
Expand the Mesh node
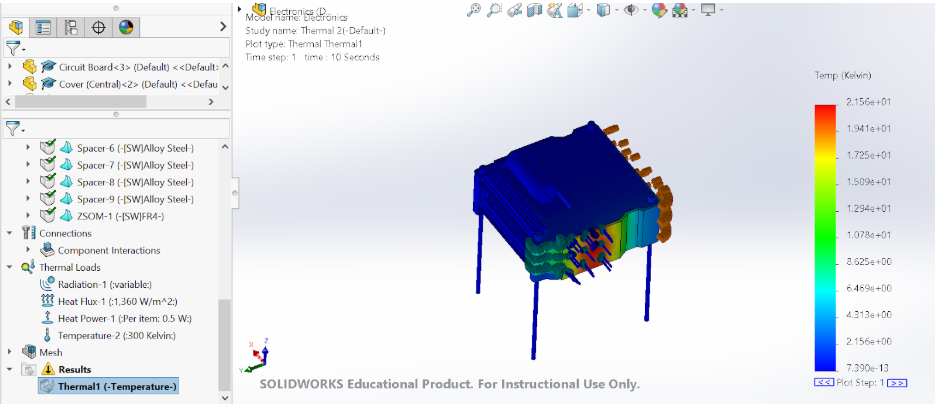tap(10, 353)
